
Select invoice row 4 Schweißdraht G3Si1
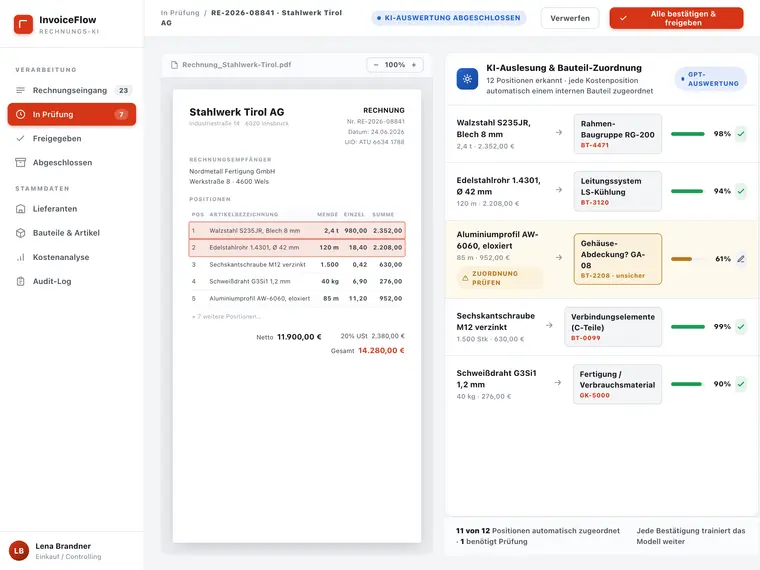coord(297,281)
